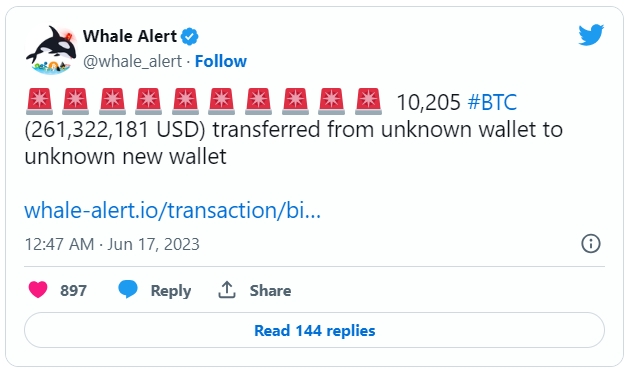Open the #BTC hashtag
The image size is (630, 371).
click(492, 102)
